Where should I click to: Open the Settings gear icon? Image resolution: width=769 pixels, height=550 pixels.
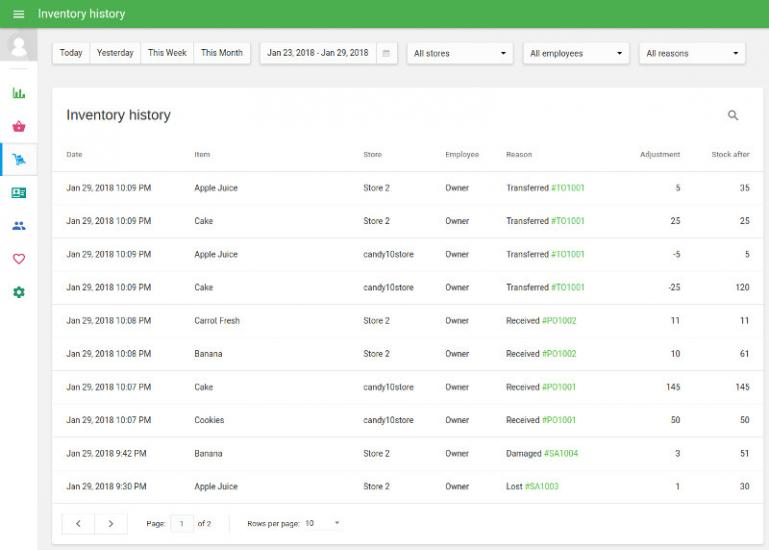(18, 292)
